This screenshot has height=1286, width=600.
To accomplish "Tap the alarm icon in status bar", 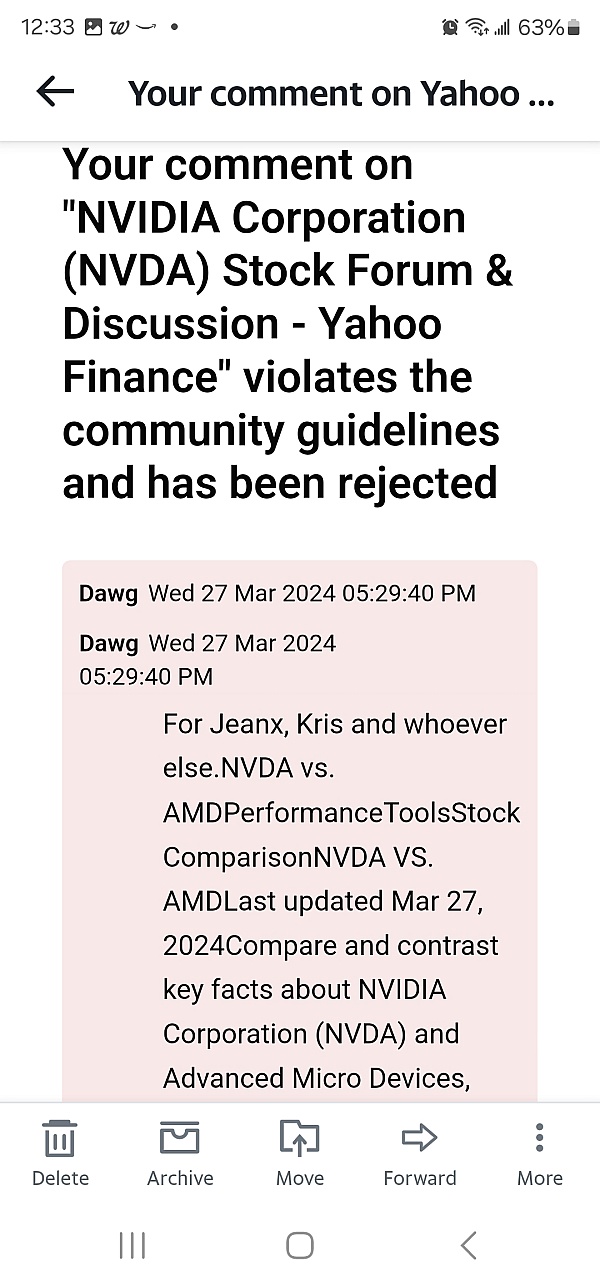I will (x=450, y=28).
